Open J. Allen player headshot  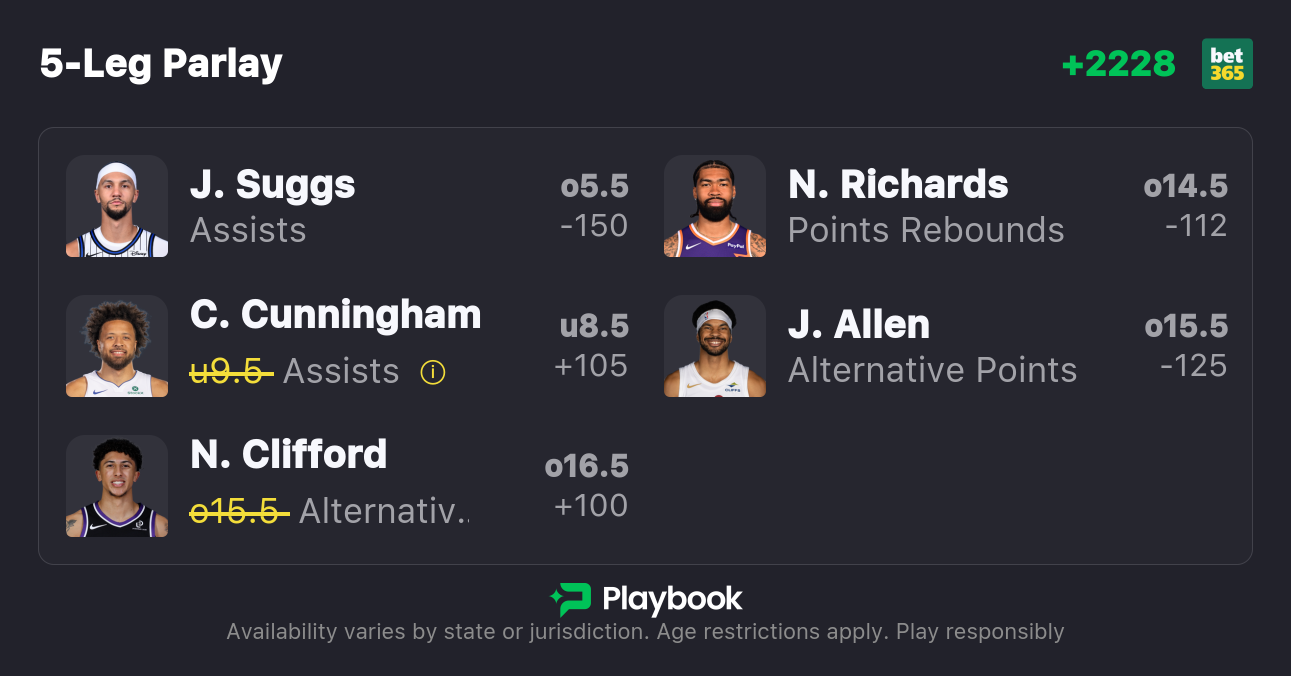point(715,346)
